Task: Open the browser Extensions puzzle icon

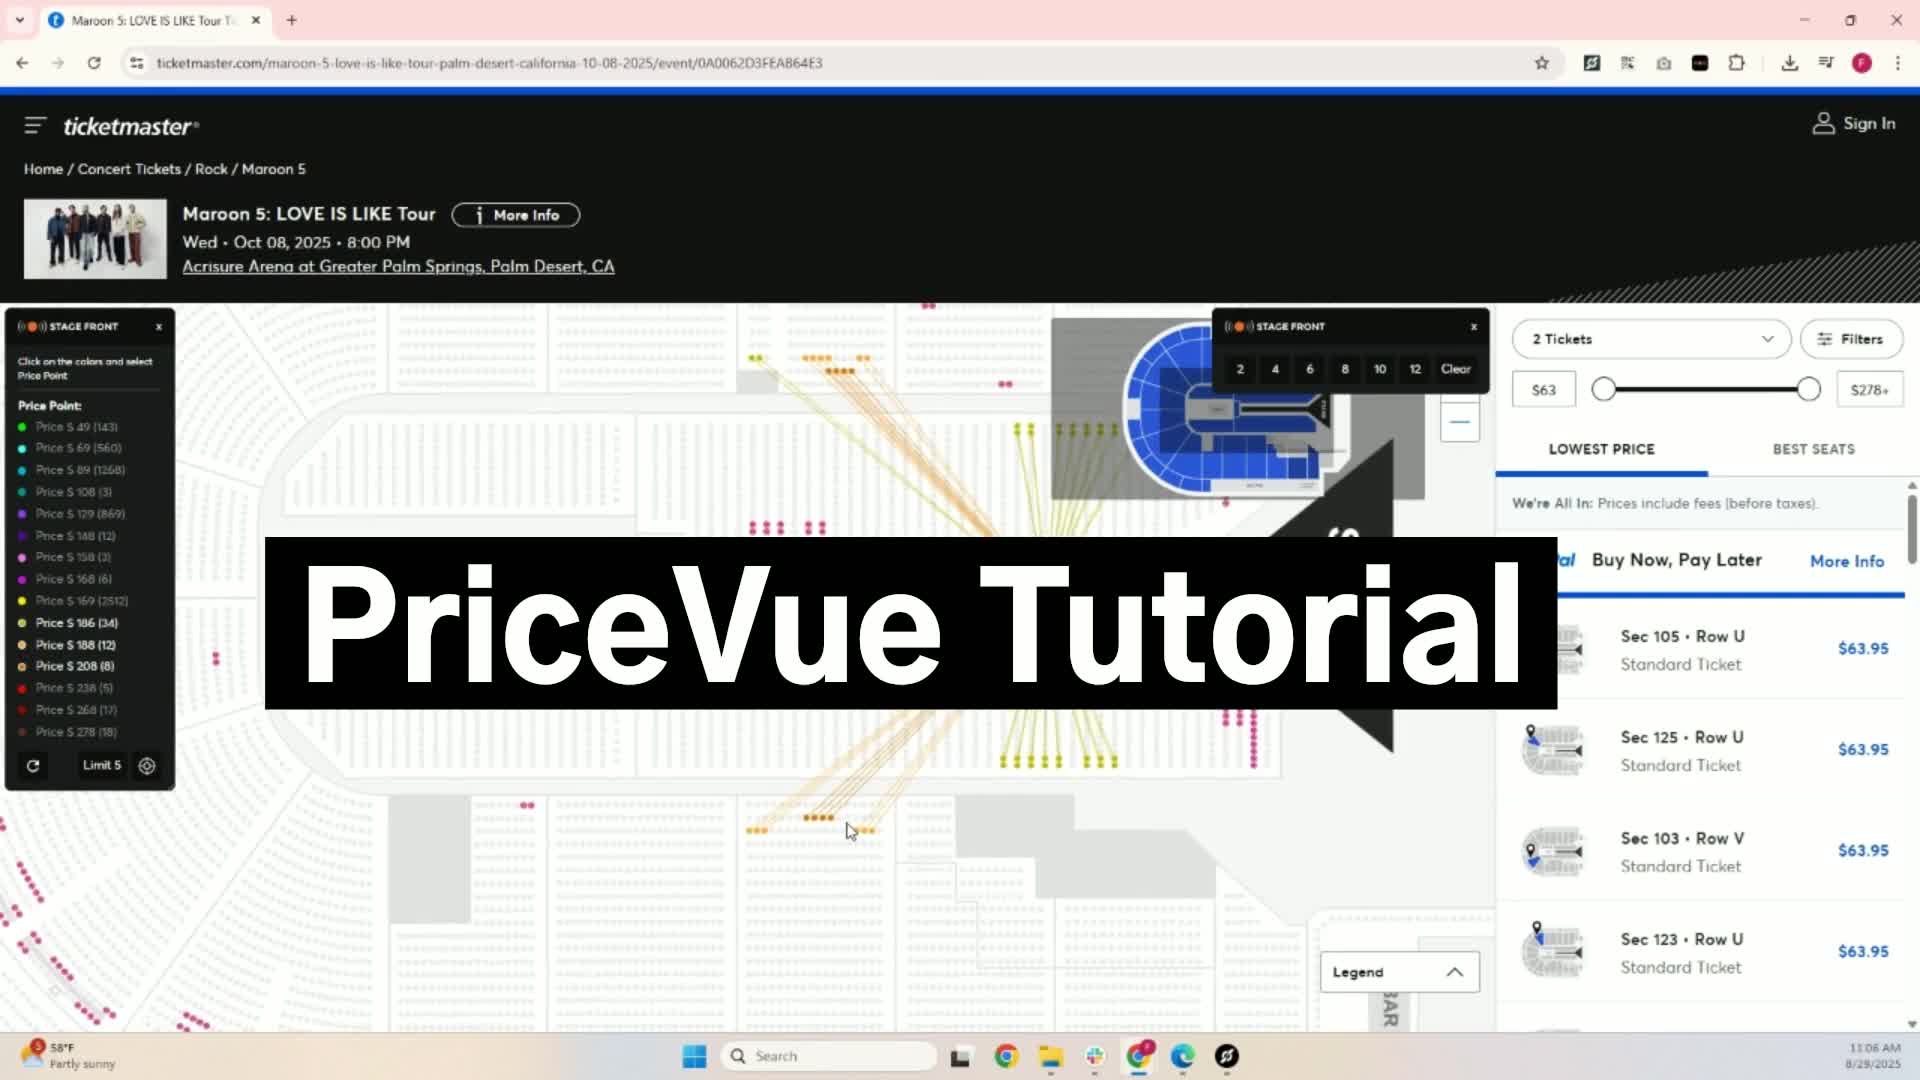Action: [x=1736, y=63]
